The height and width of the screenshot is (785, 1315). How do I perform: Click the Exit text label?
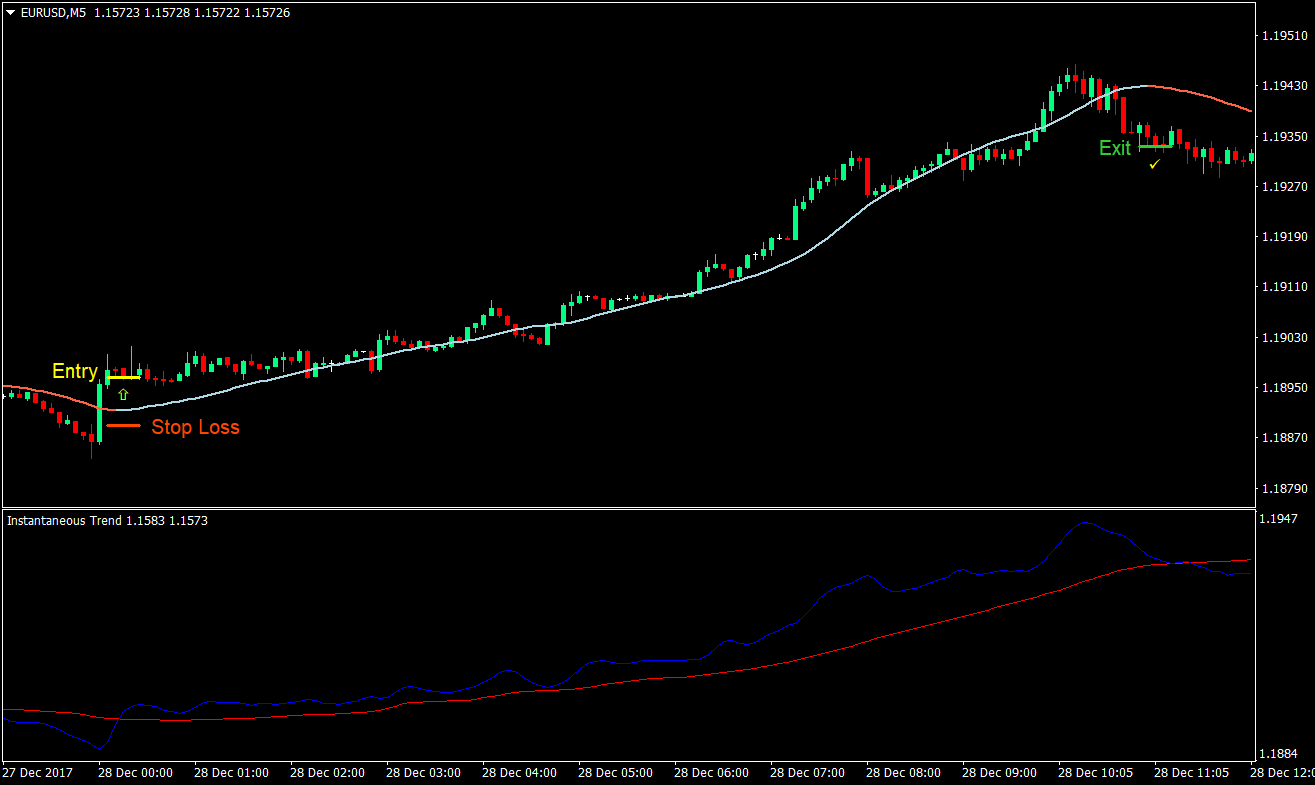[1114, 148]
